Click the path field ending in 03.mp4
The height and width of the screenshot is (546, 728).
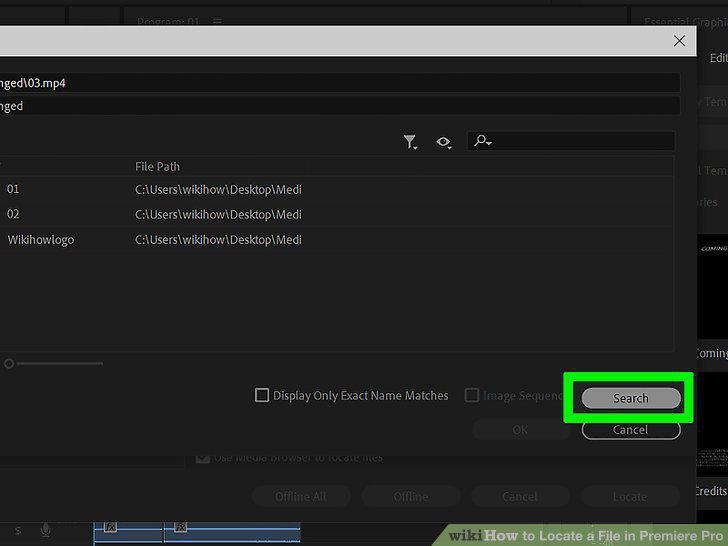click(340, 83)
